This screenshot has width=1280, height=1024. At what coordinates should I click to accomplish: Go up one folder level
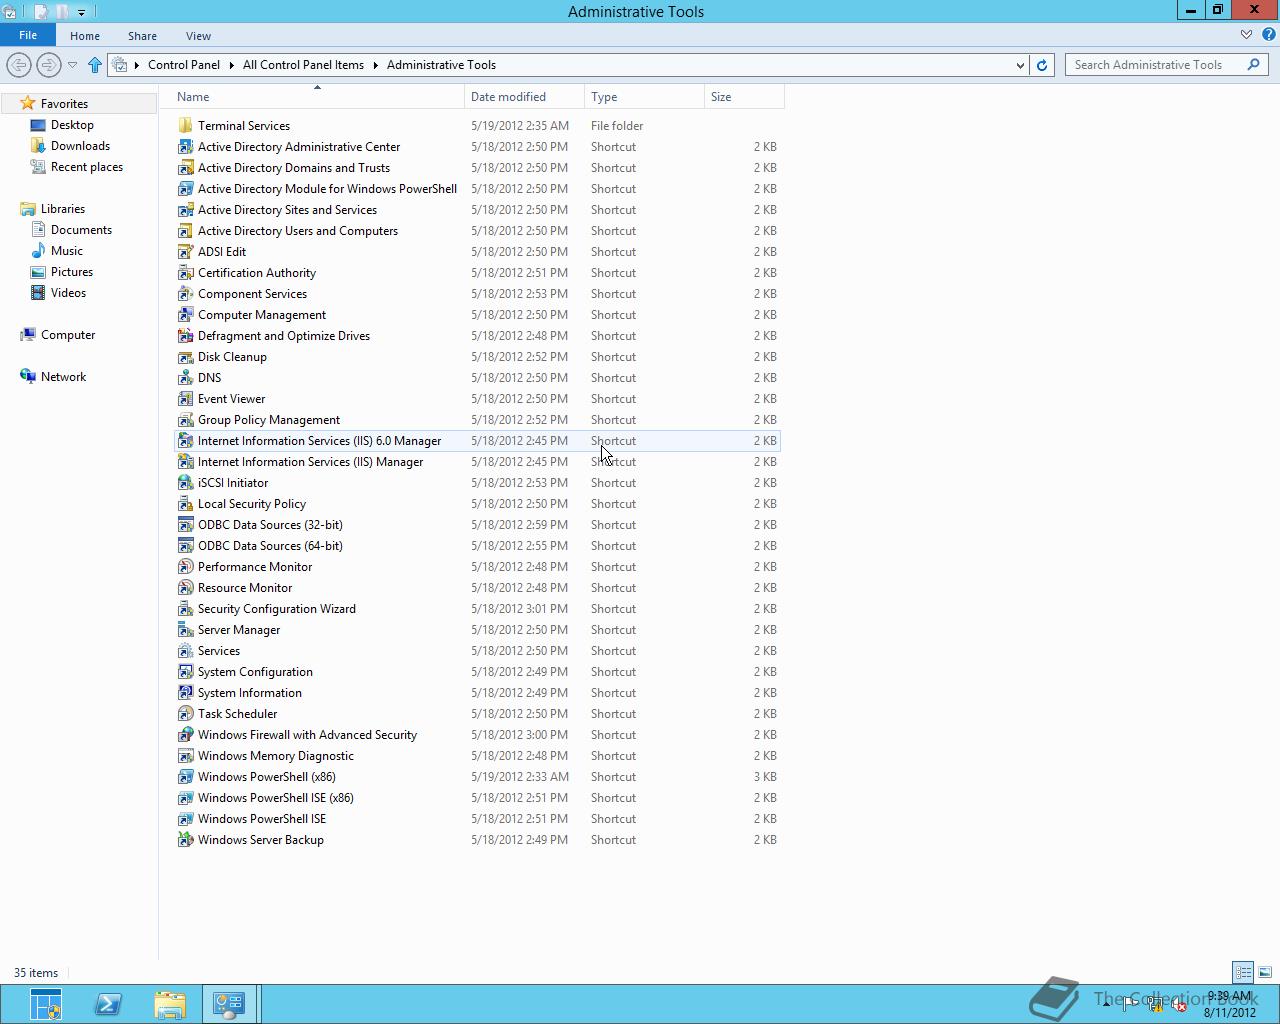tap(95, 65)
